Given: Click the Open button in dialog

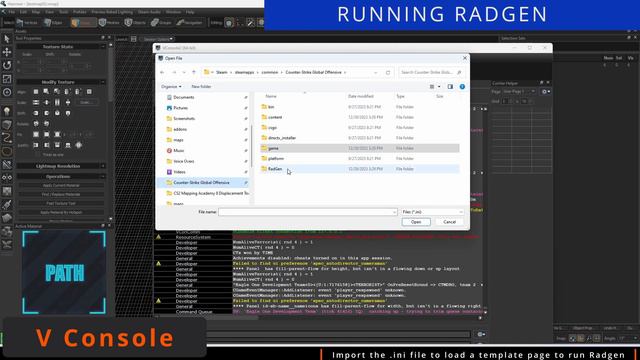Looking at the screenshot, I should [x=416, y=222].
